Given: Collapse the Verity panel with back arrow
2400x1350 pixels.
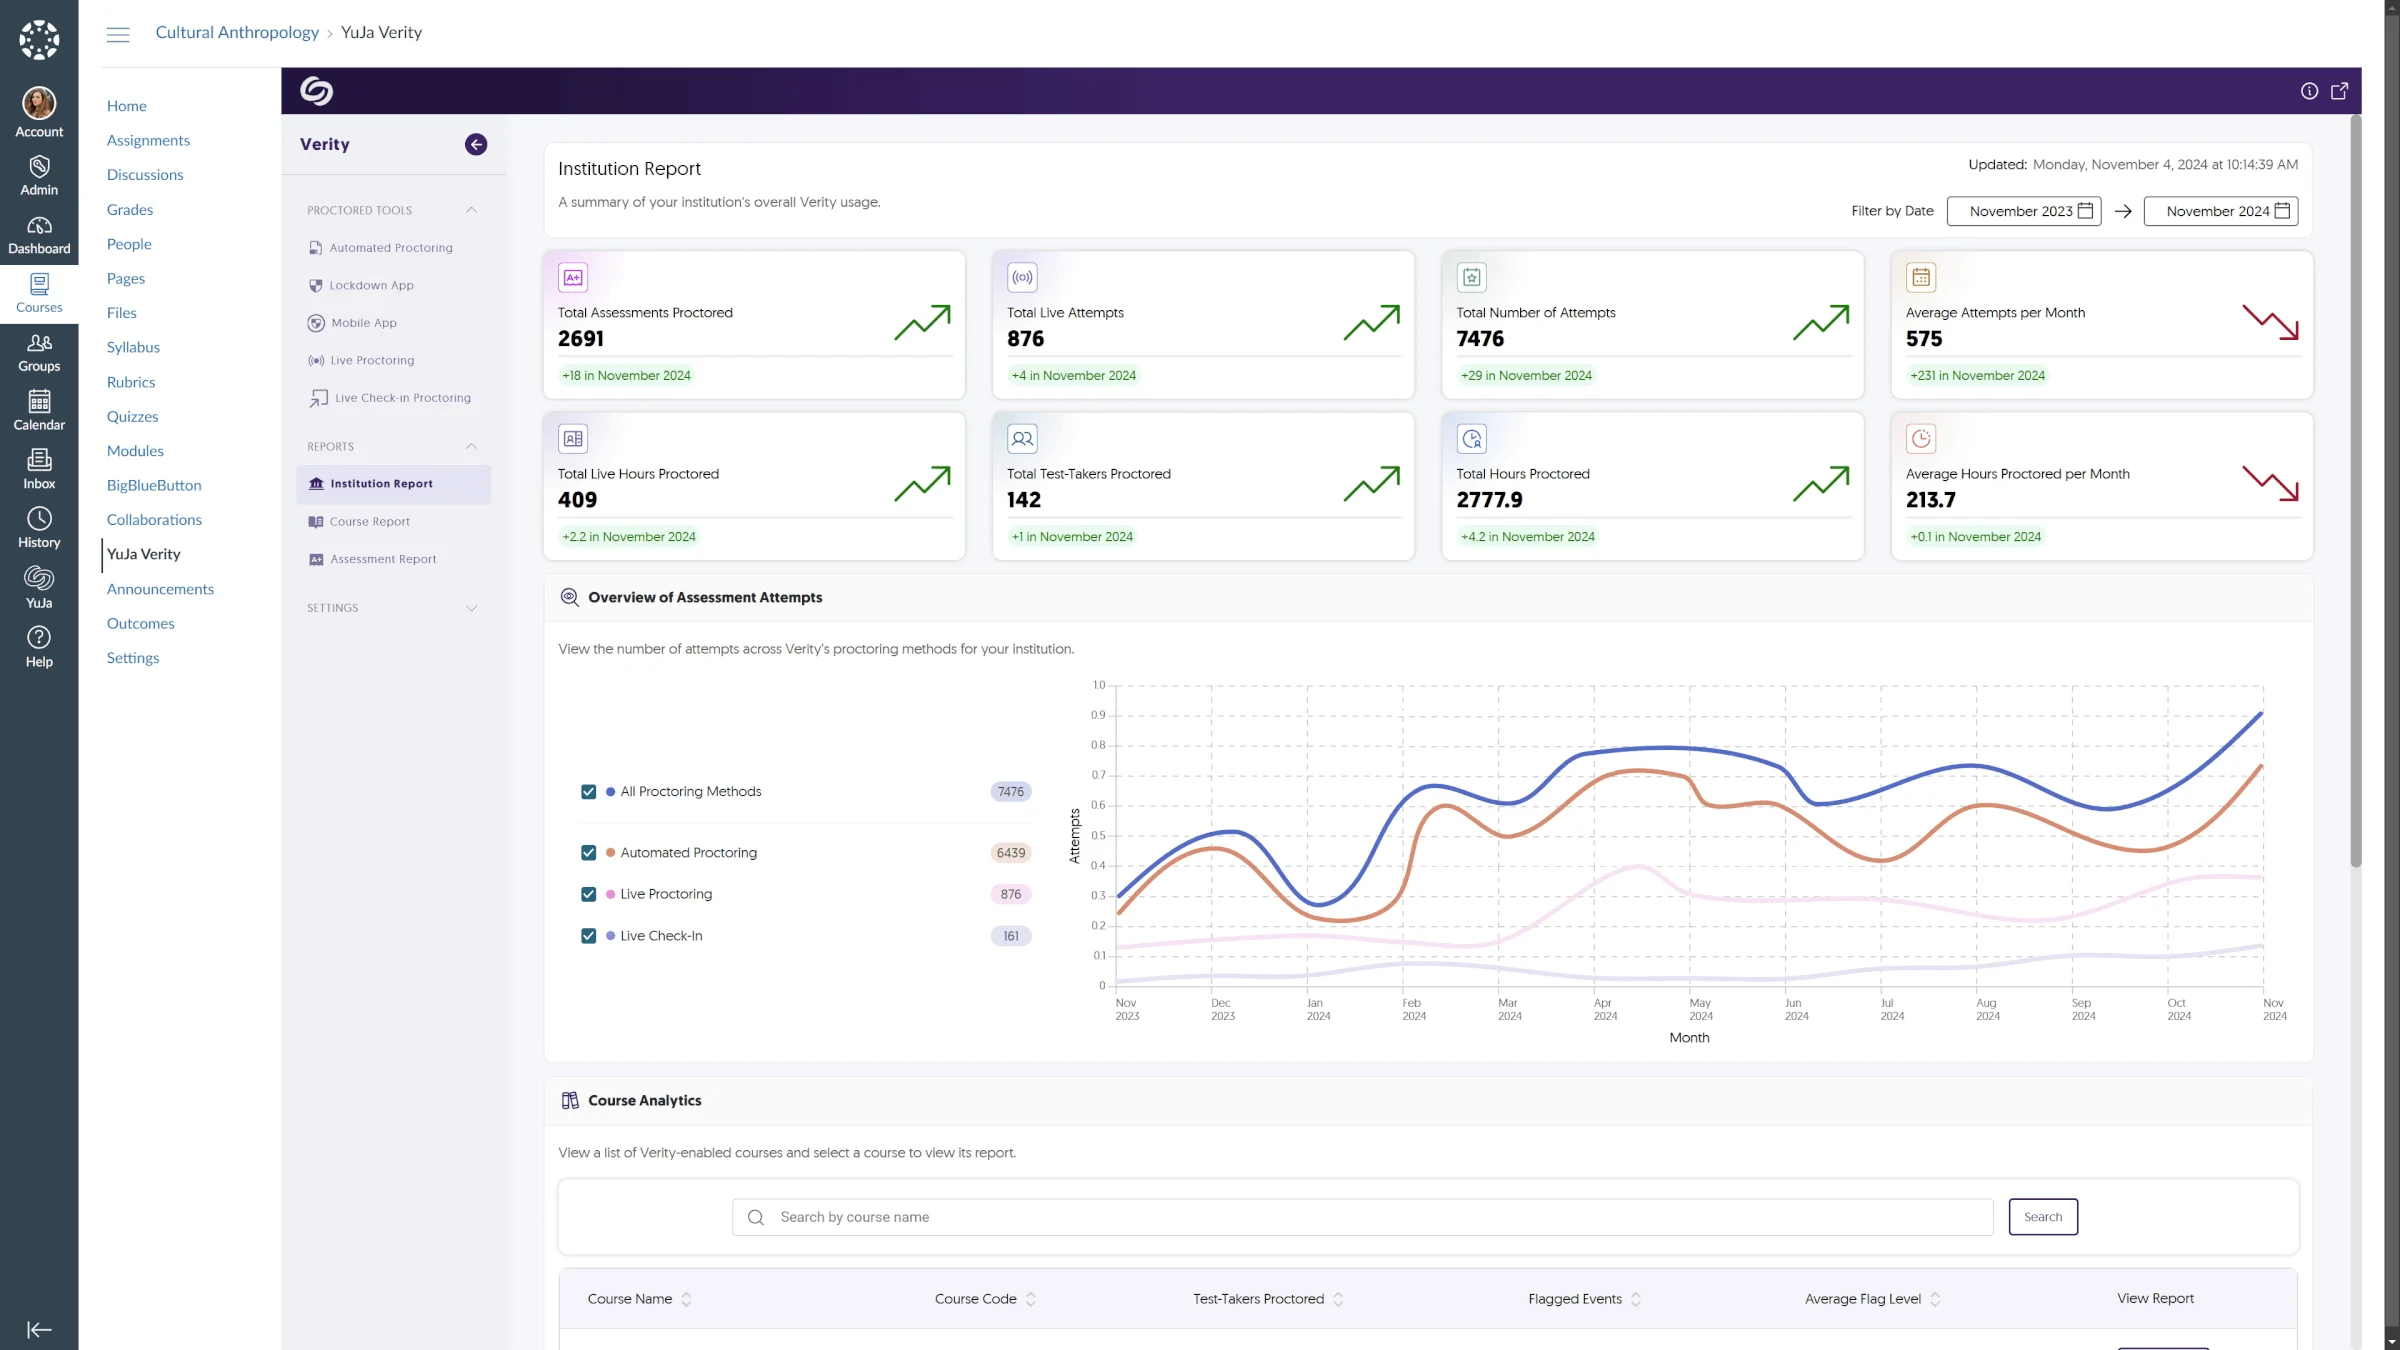Looking at the screenshot, I should 476,144.
